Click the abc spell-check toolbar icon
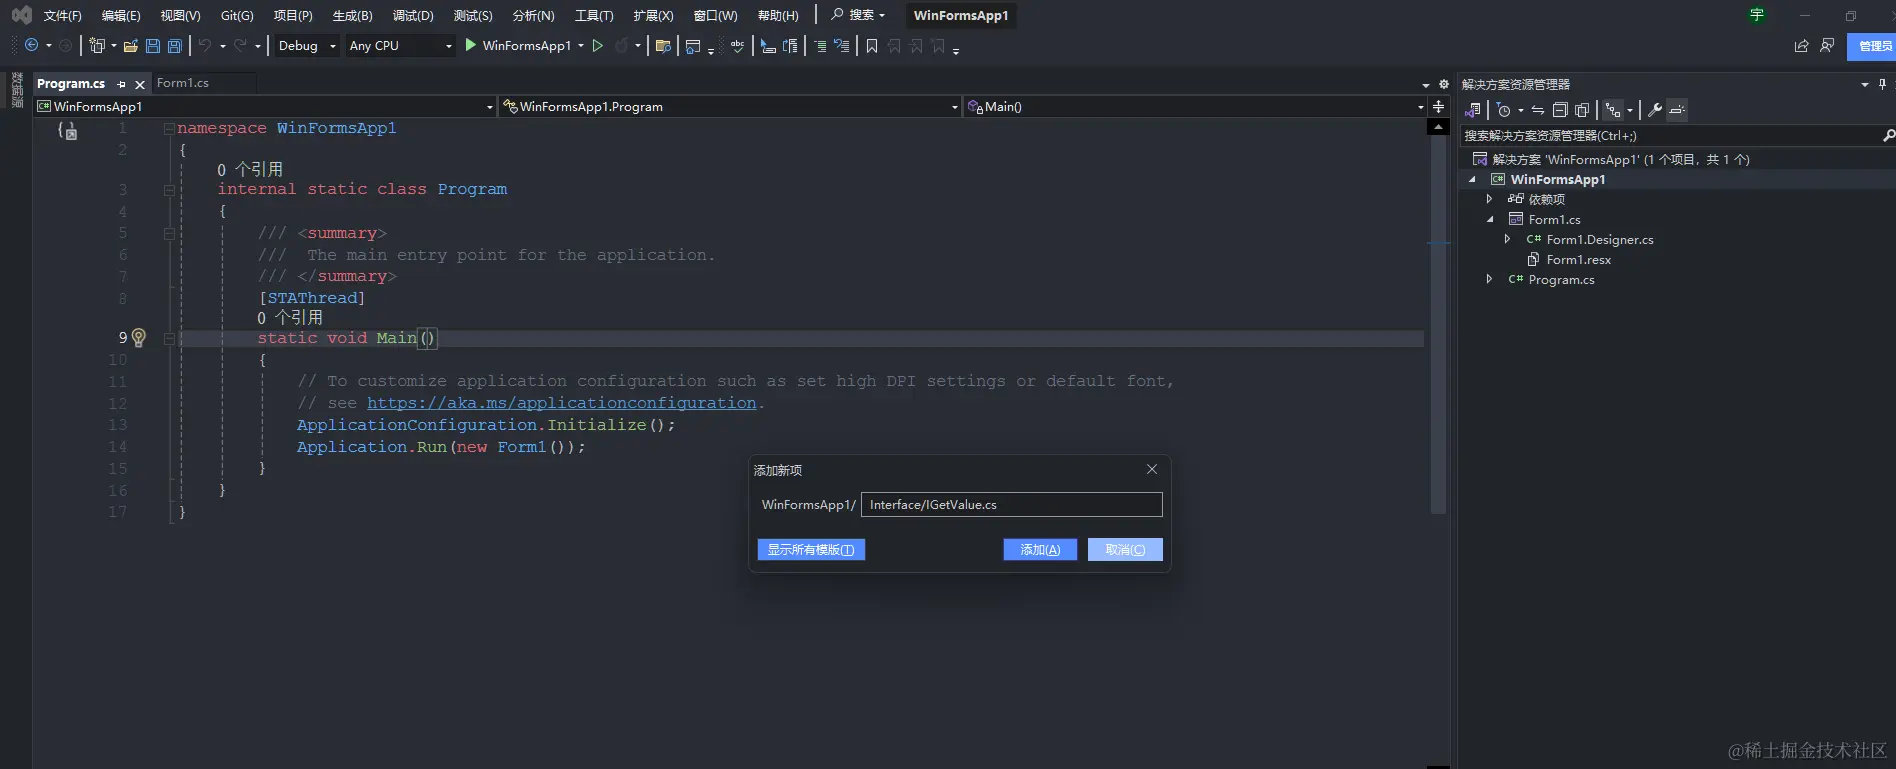 pos(738,46)
